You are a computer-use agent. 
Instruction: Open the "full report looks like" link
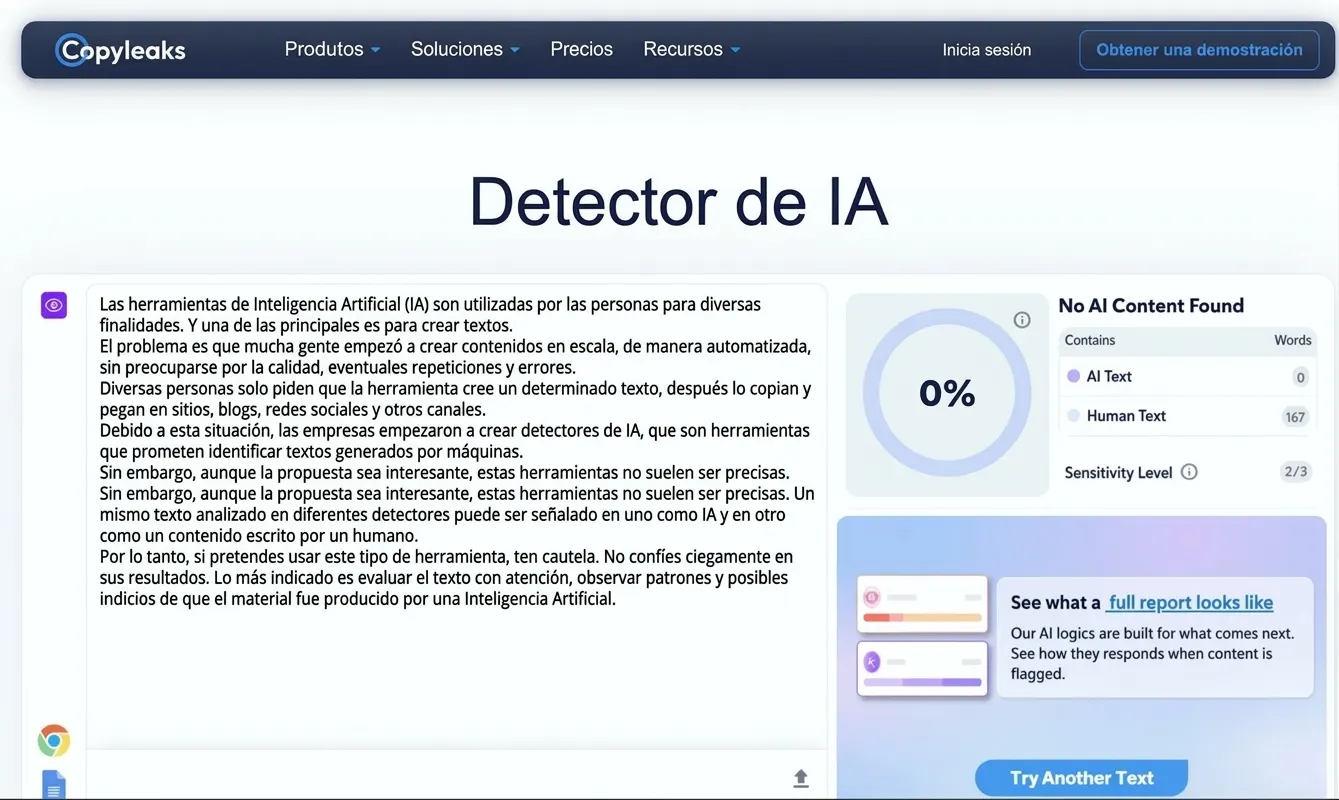coord(1190,602)
